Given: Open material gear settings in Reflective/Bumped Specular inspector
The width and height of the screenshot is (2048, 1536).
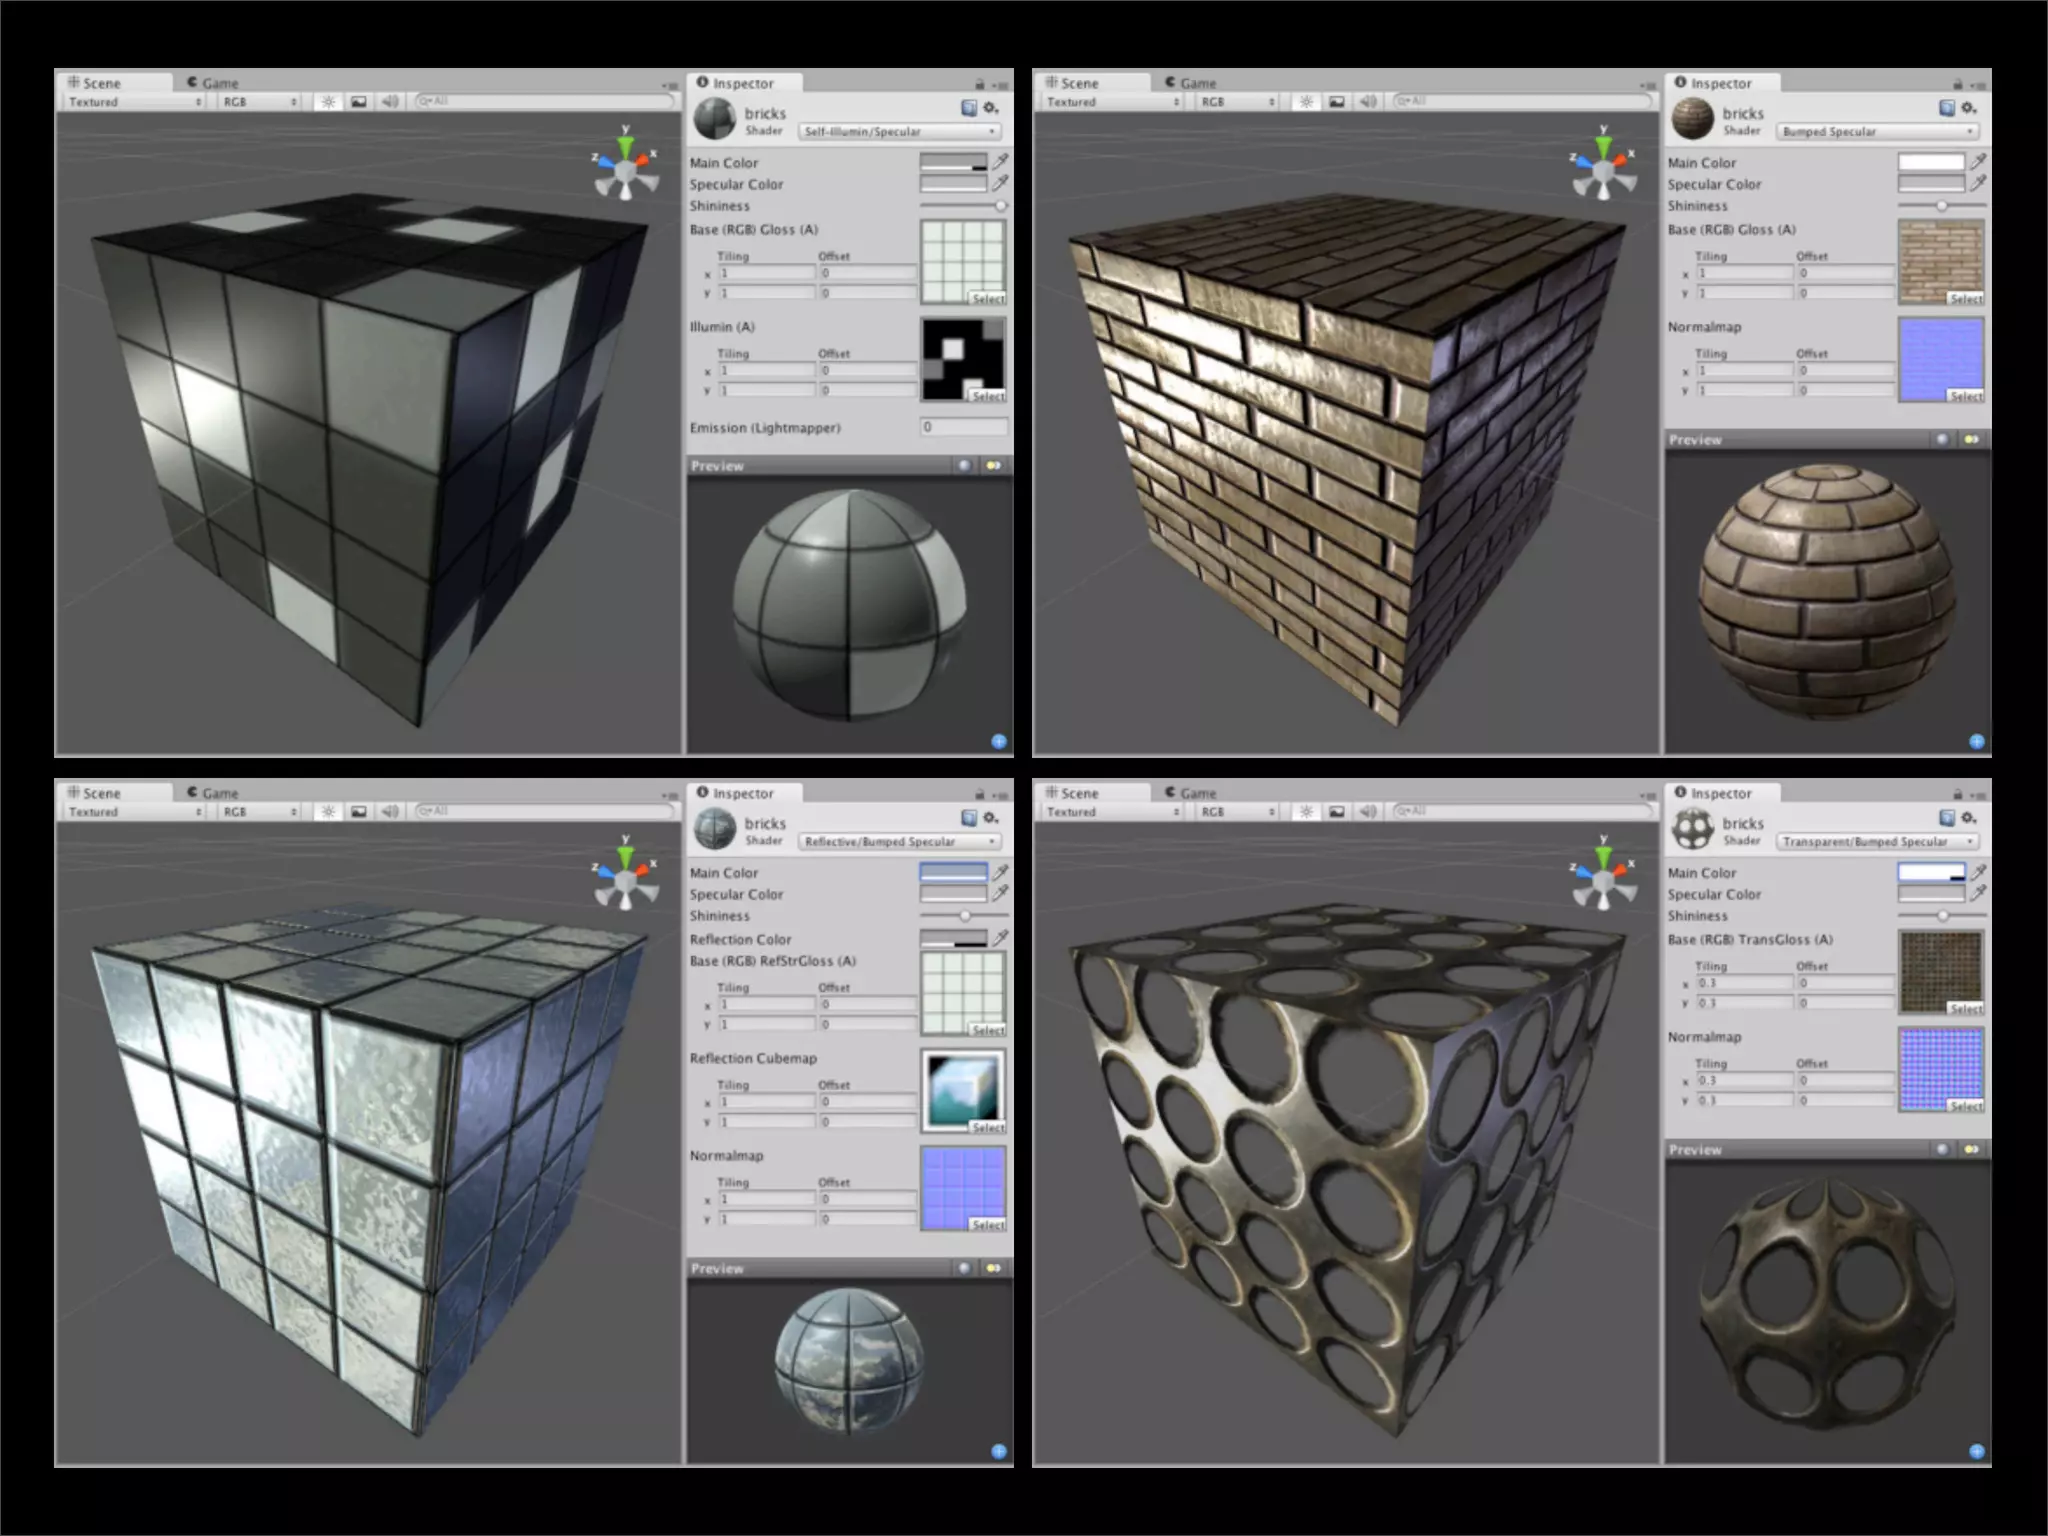Looking at the screenshot, I should 991,818.
